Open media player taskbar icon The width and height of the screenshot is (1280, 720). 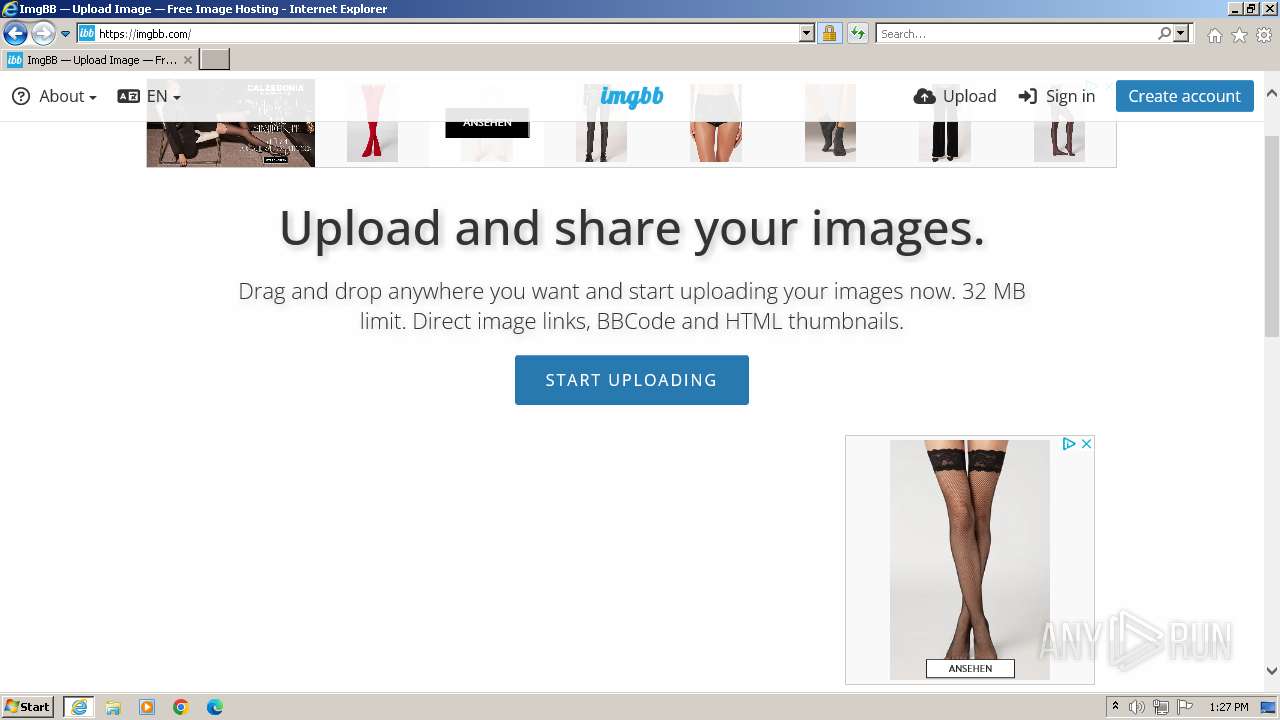pos(147,707)
